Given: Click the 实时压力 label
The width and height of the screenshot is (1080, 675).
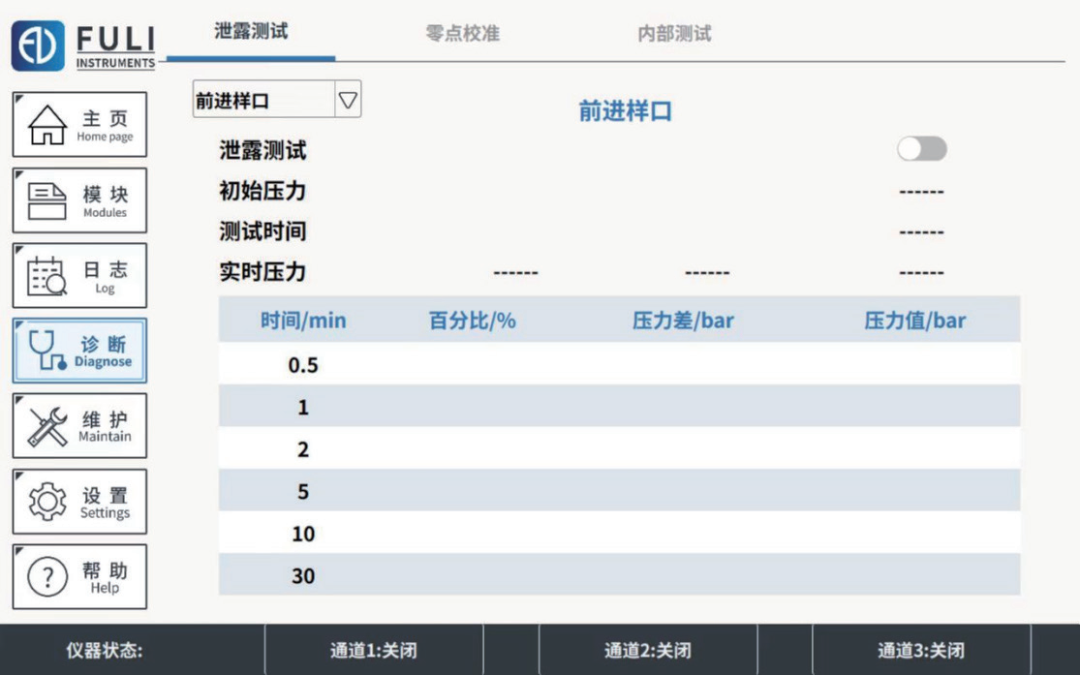Looking at the screenshot, I should (x=262, y=272).
